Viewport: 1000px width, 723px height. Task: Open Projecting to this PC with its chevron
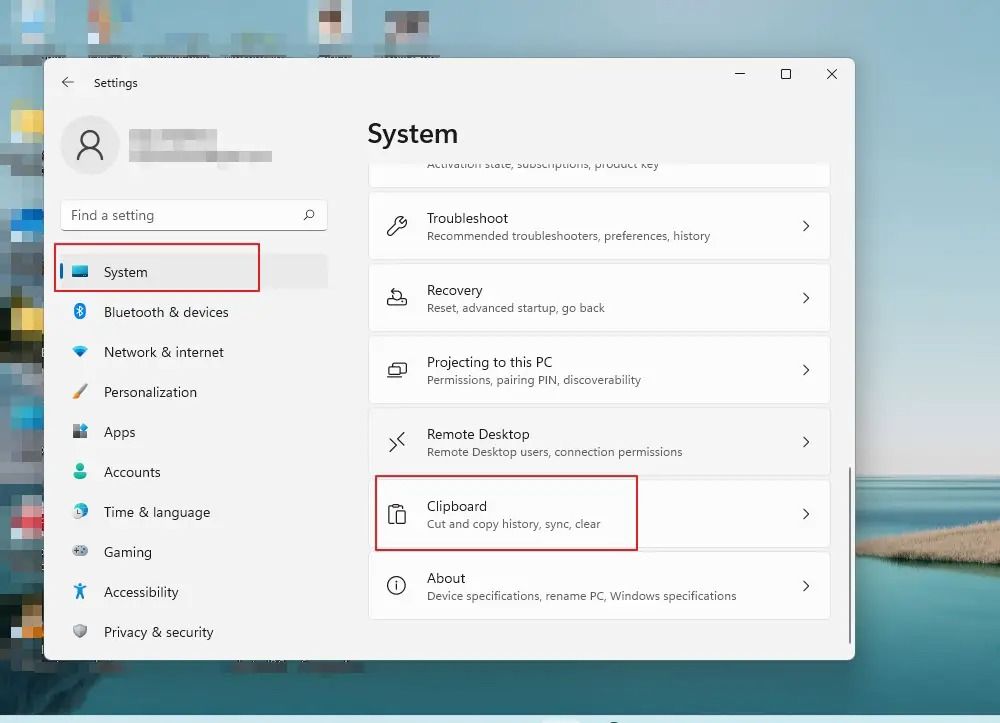pos(806,369)
